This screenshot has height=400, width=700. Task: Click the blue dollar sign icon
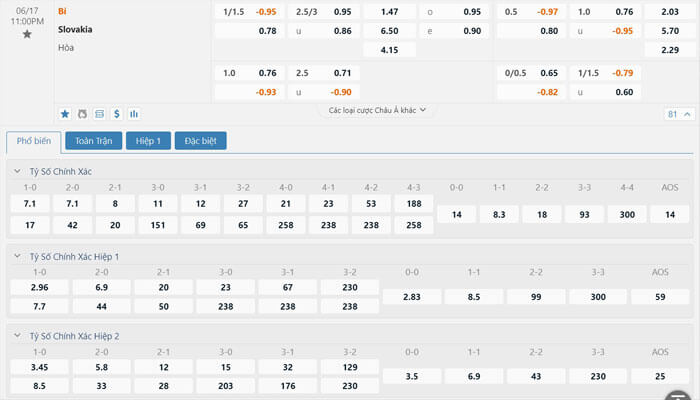pos(117,114)
